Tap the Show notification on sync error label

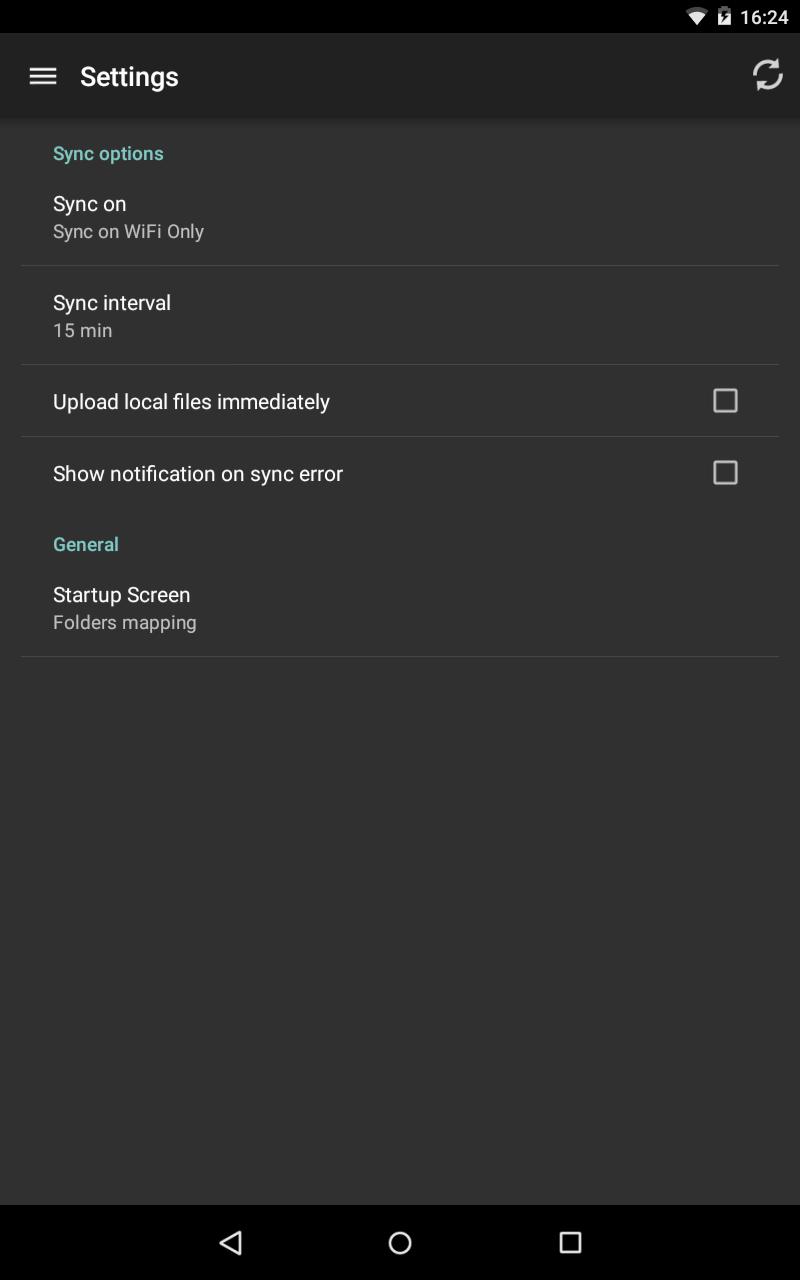[x=198, y=473]
